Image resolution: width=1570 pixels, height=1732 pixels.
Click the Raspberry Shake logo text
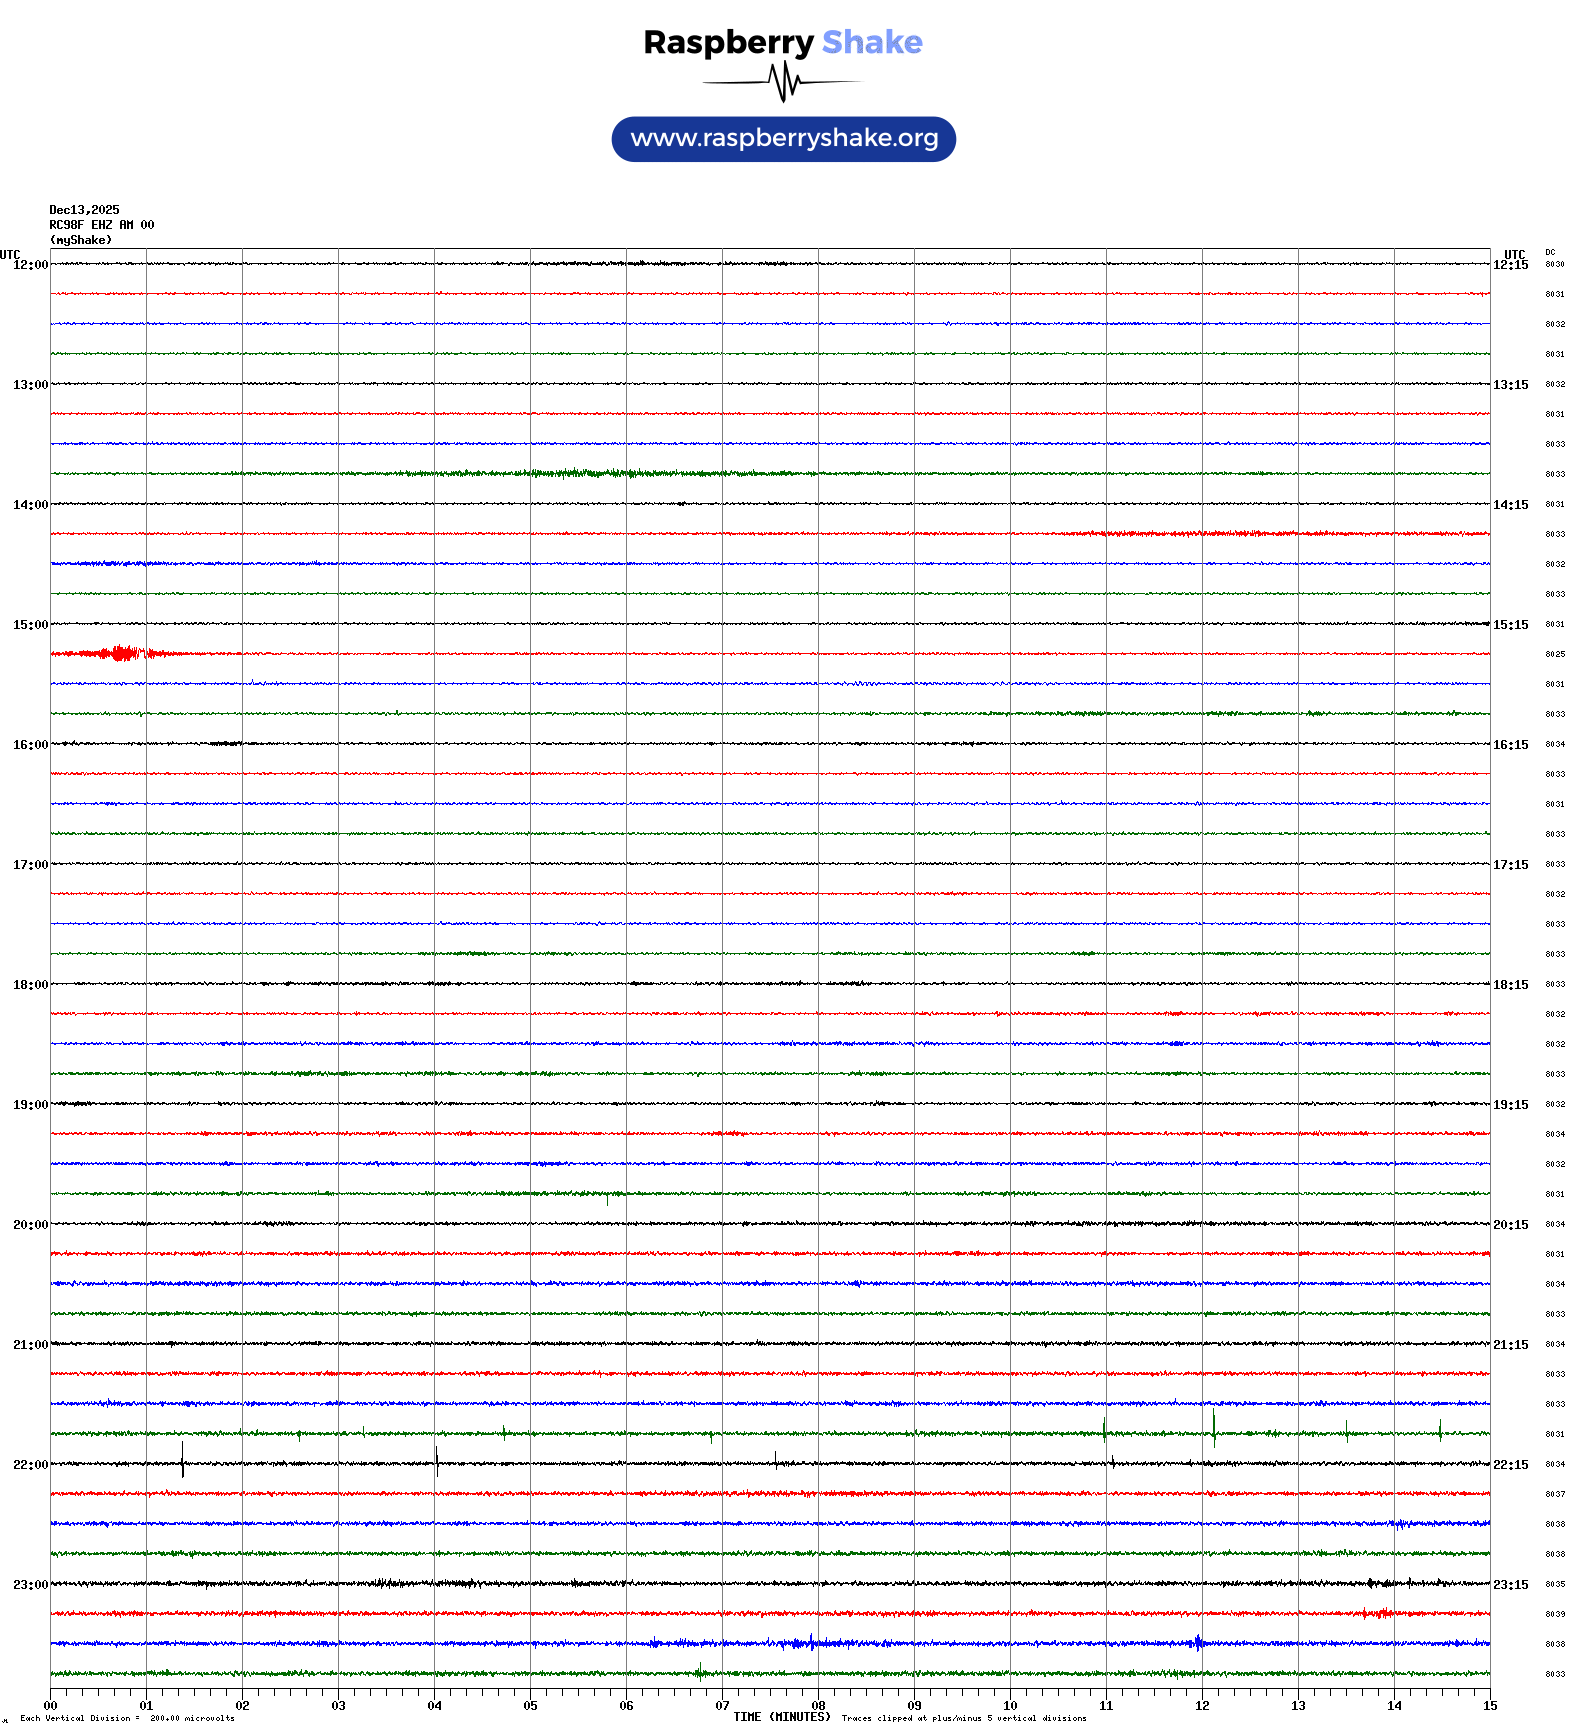(x=783, y=42)
